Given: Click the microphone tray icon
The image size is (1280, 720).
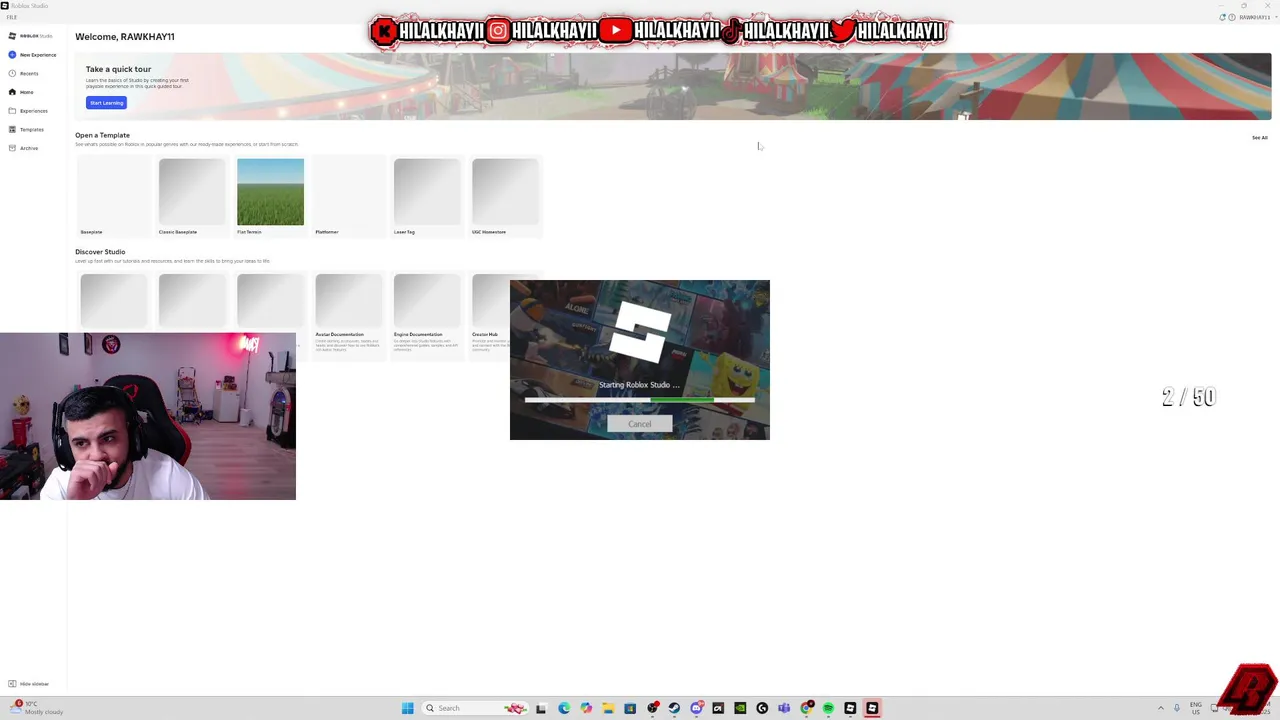Looking at the screenshot, I should (1177, 708).
